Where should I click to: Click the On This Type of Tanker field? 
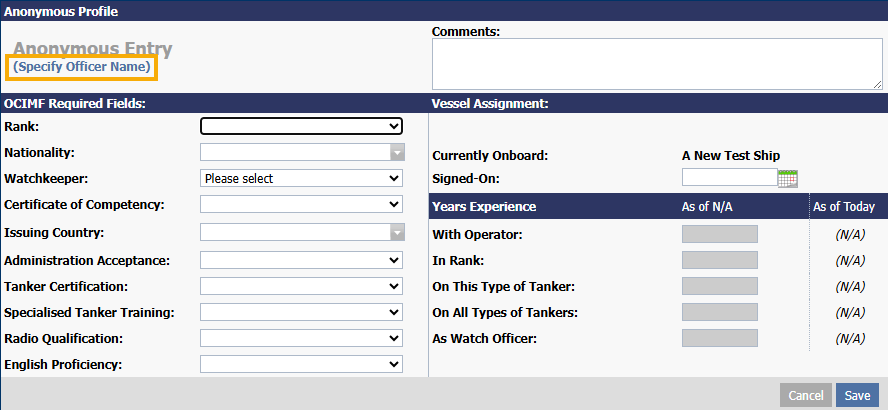click(x=719, y=286)
